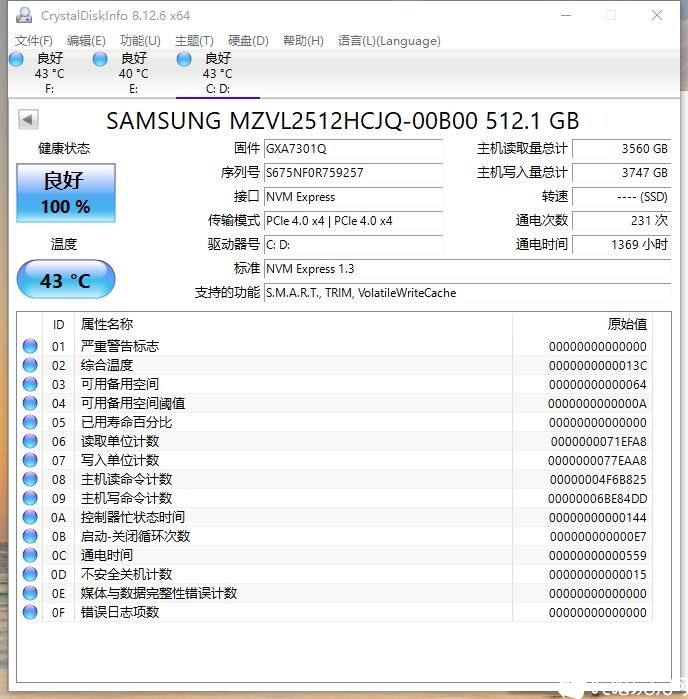
Task: Click raw value 000000000013C
Action: point(597,366)
